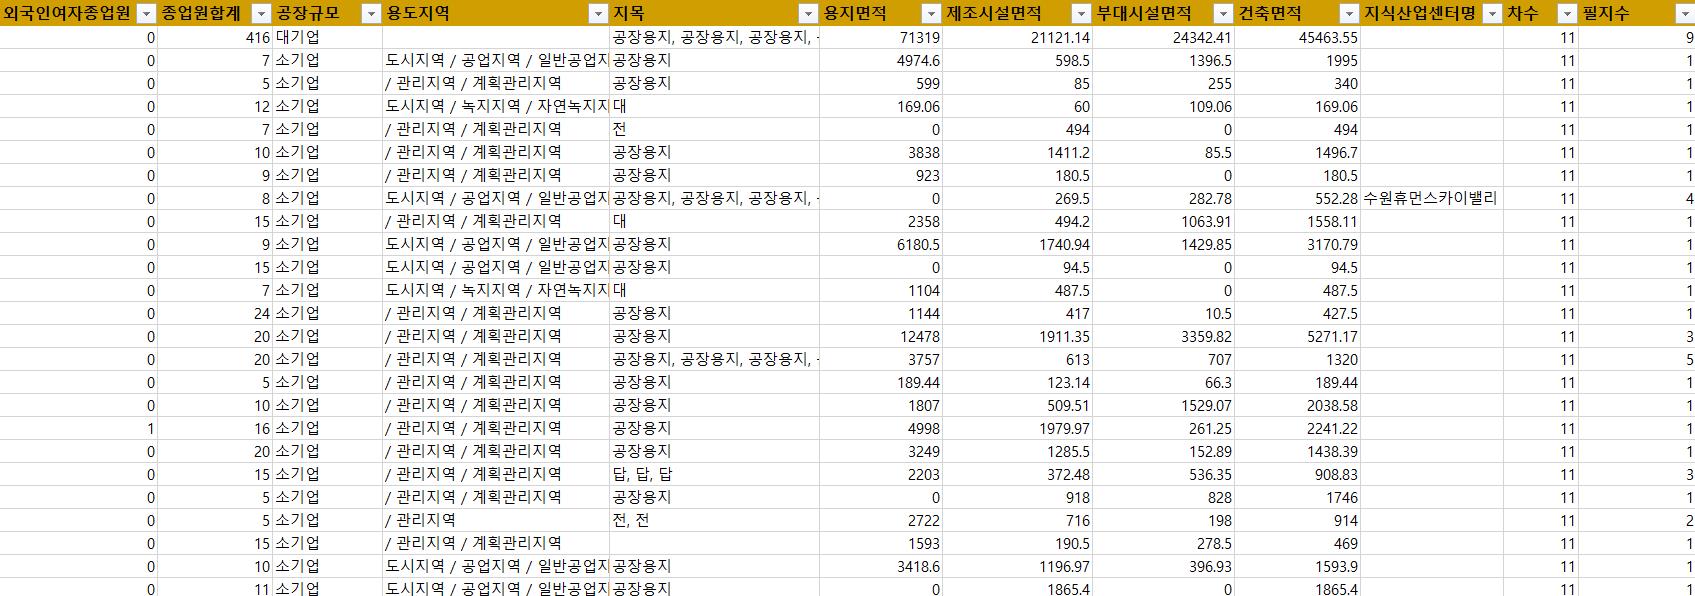1695x596 pixels.
Task: Select the 24342.41 cell under 부대시설면적
Action: (1163, 37)
